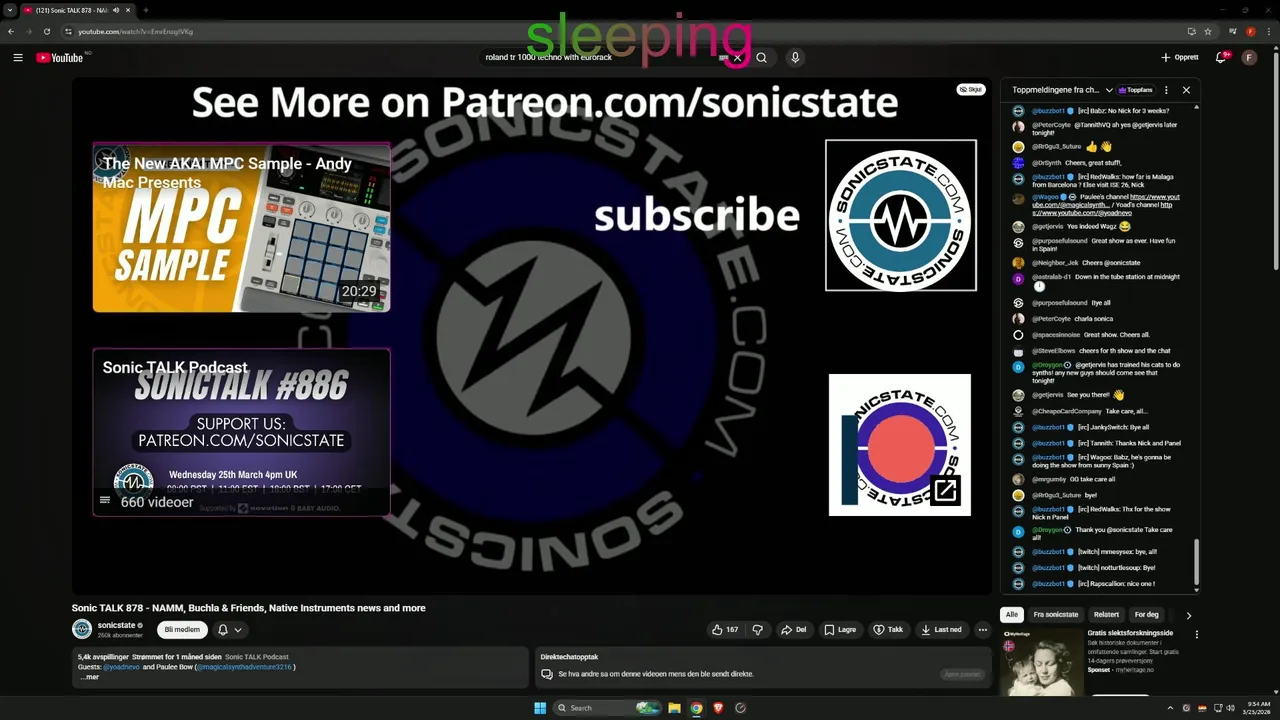This screenshot has height=720, width=1280.
Task: Open the account avatar menu
Action: coord(1249,57)
